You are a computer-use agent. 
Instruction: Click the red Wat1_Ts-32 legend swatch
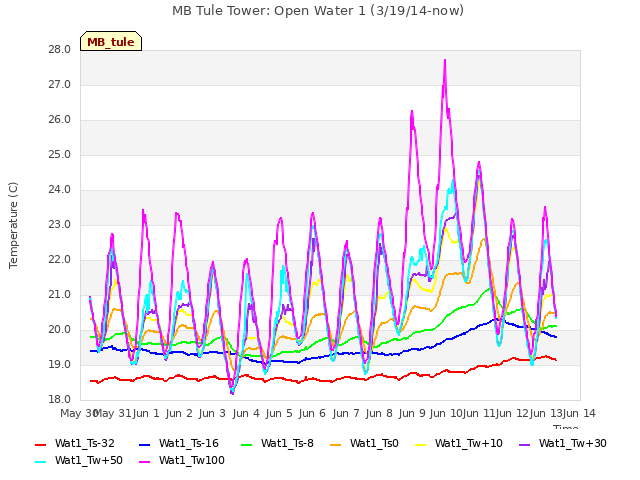[x=40, y=444]
